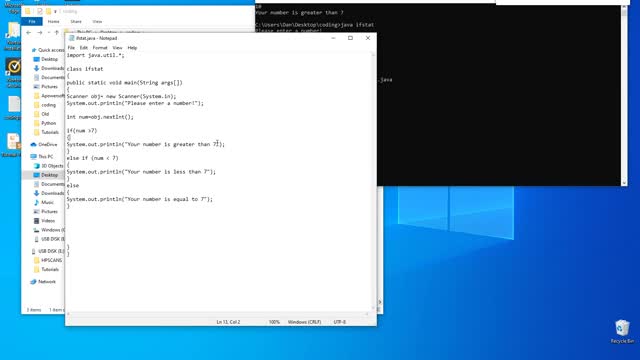
Task: Open the View ribbon tab in File Explorer
Action: point(97,21)
